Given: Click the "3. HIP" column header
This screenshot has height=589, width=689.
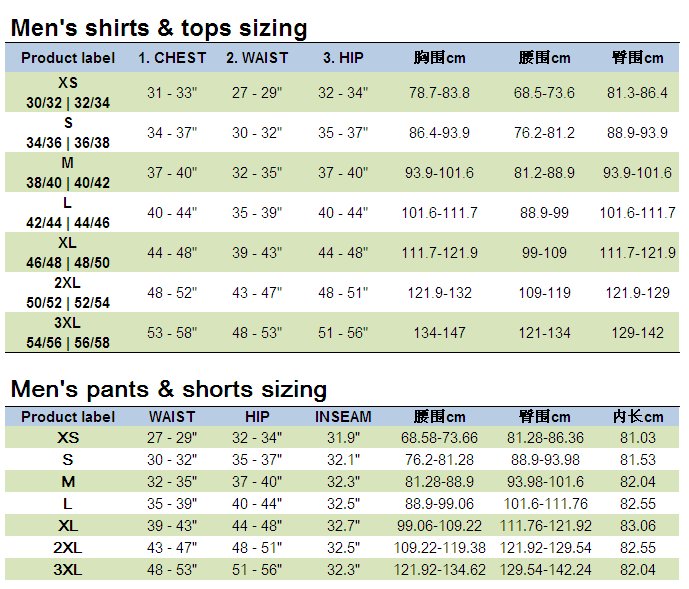Looking at the screenshot, I should coord(343,58).
